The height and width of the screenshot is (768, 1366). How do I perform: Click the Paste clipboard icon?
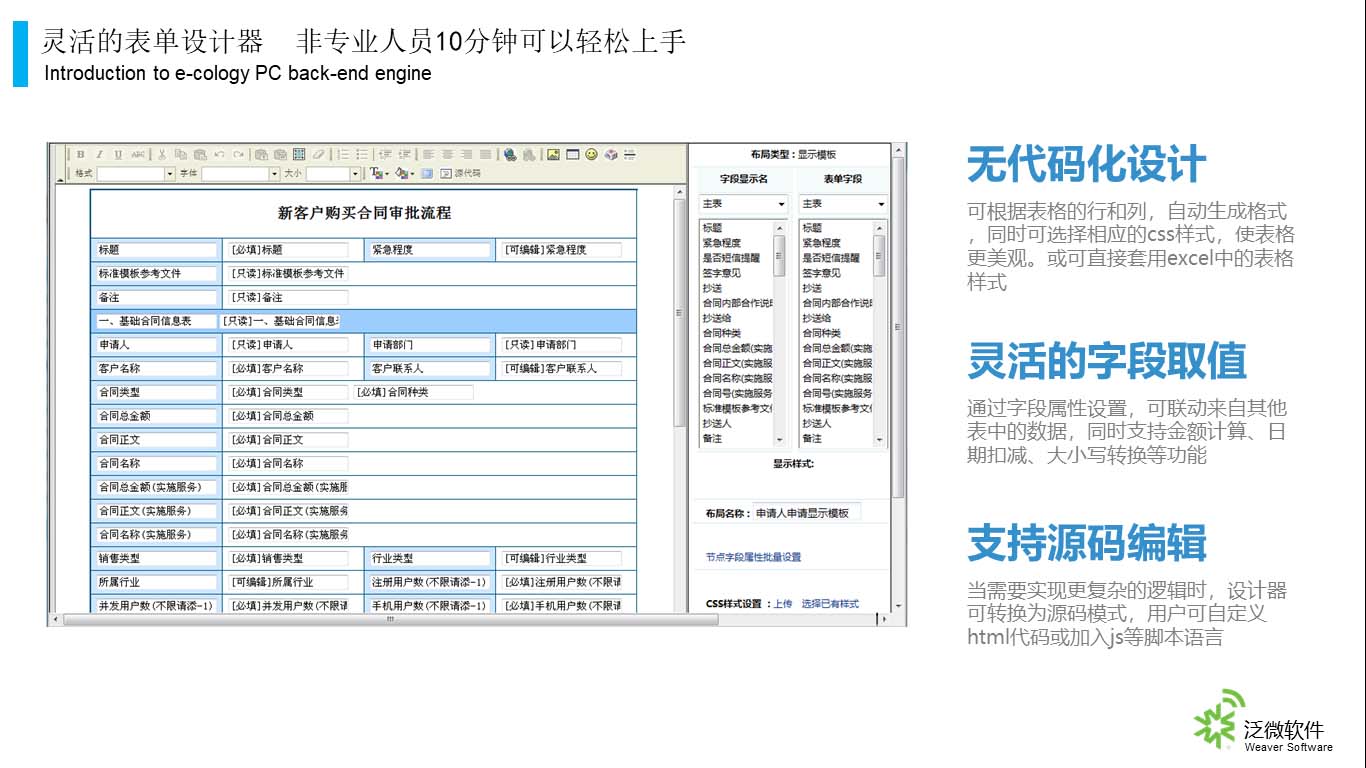(200, 154)
